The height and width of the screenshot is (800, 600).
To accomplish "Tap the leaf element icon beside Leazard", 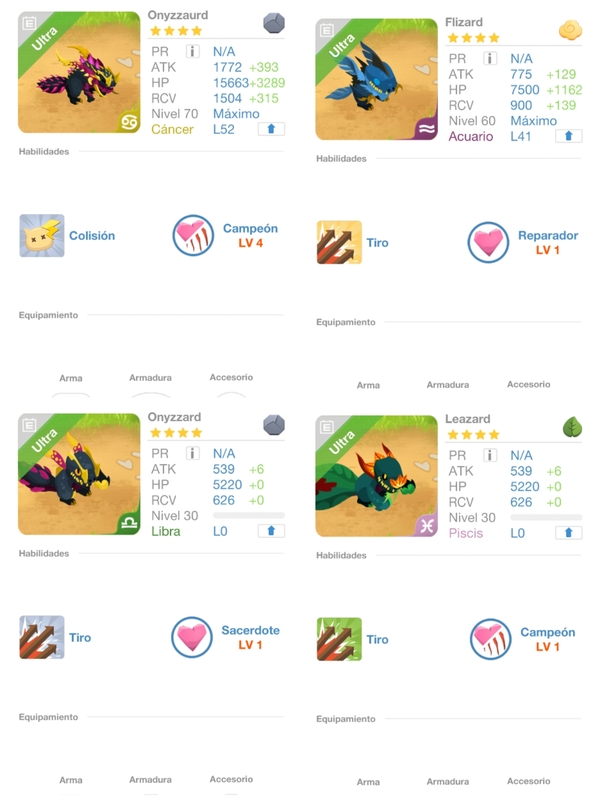I will click(x=572, y=427).
